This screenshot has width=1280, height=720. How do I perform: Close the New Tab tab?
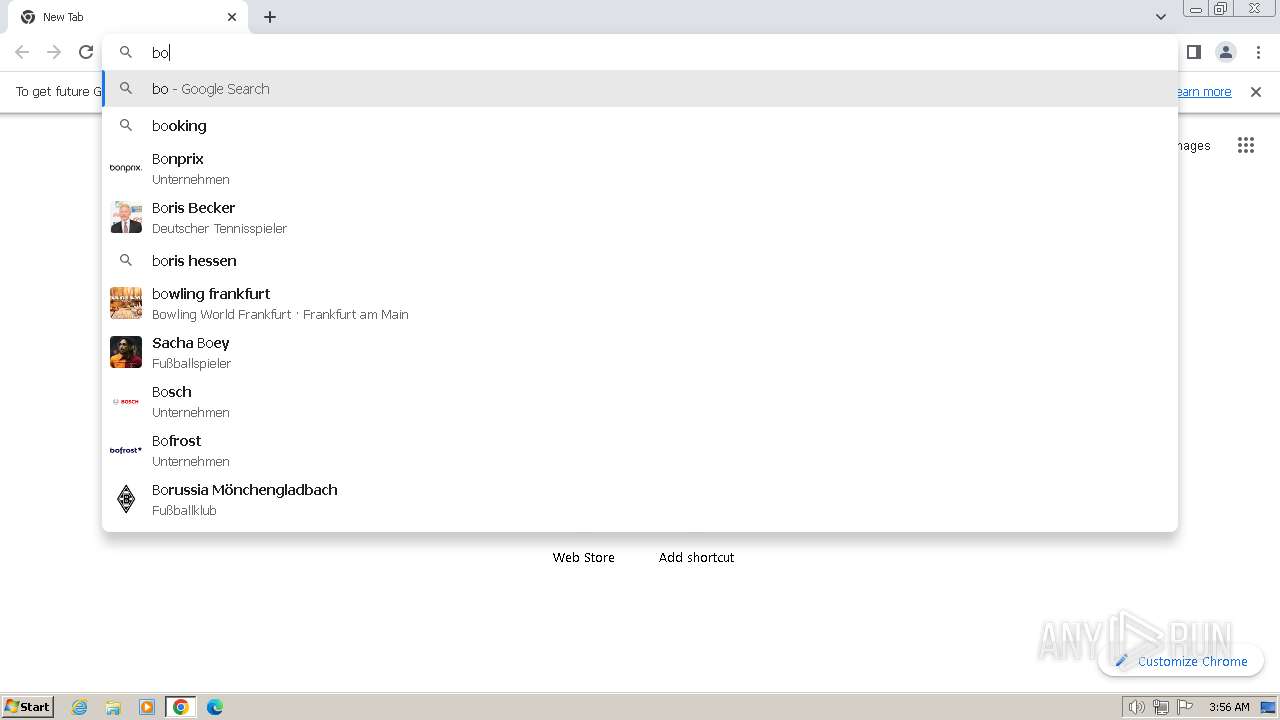coord(232,17)
